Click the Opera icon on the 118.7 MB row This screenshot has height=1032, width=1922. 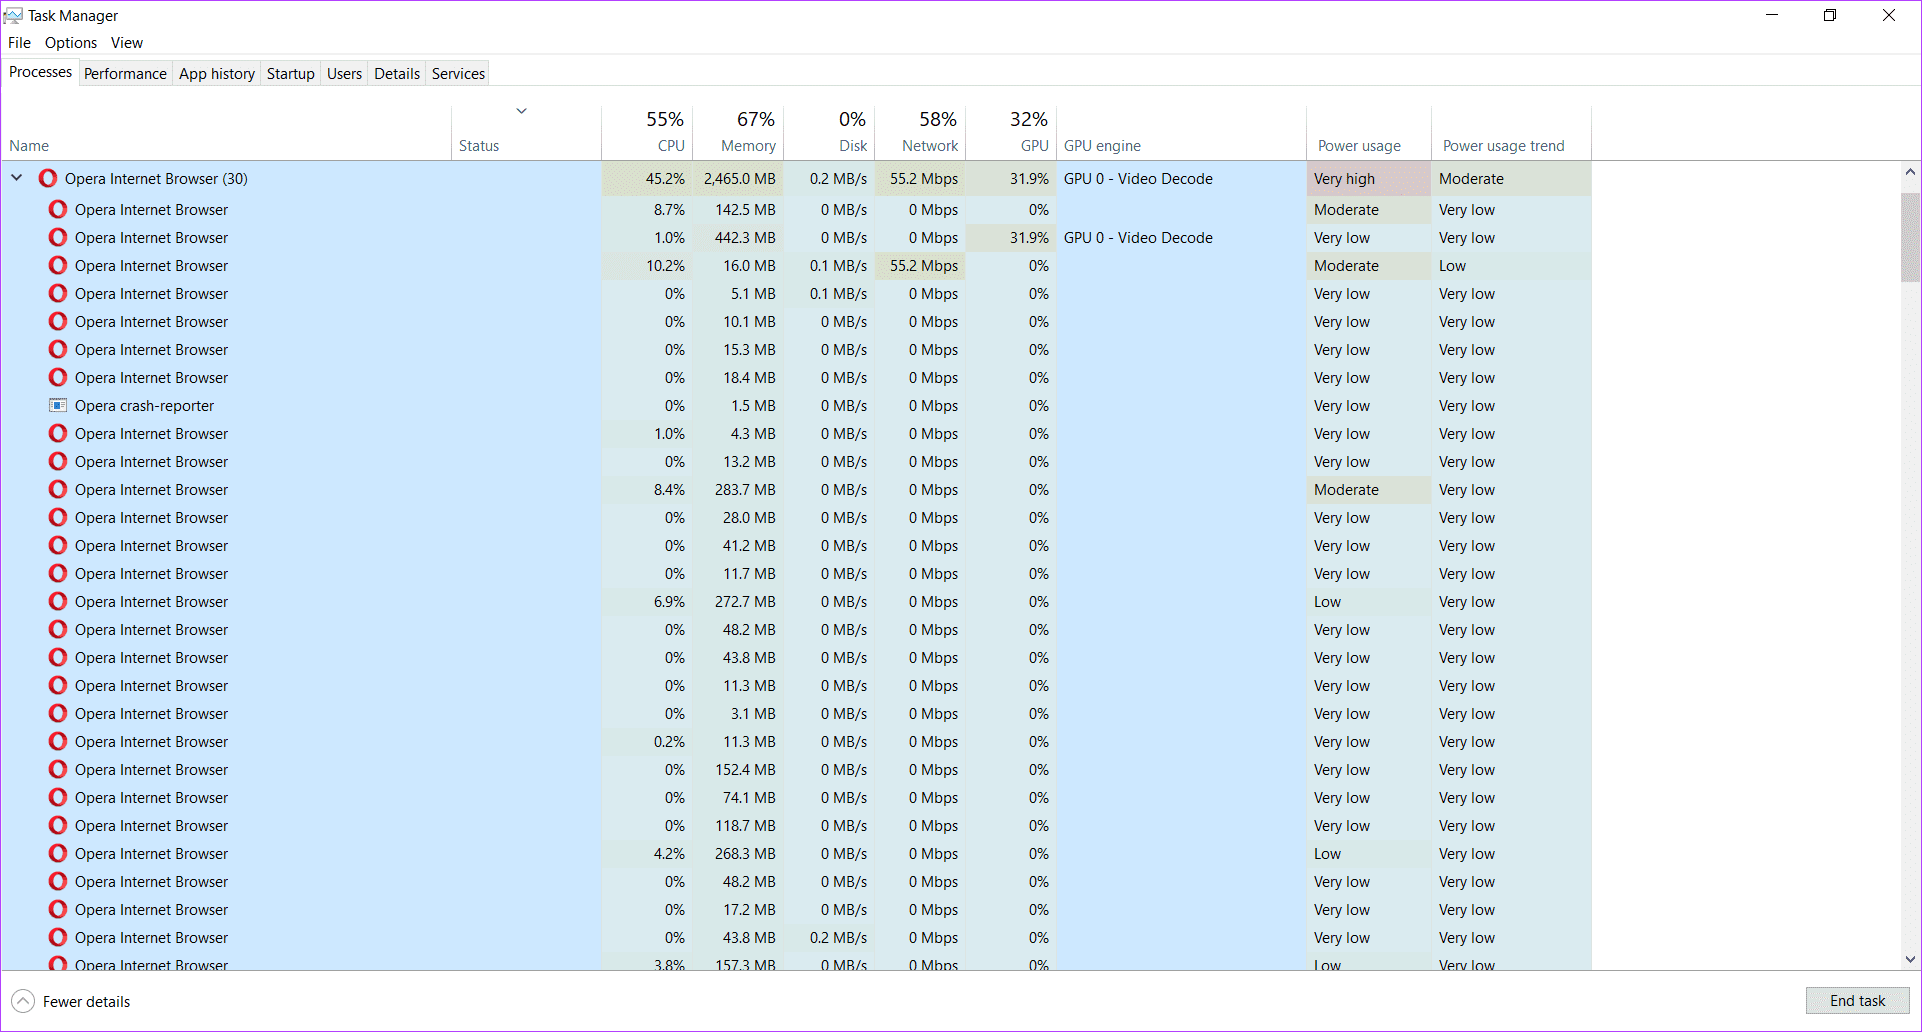58,825
